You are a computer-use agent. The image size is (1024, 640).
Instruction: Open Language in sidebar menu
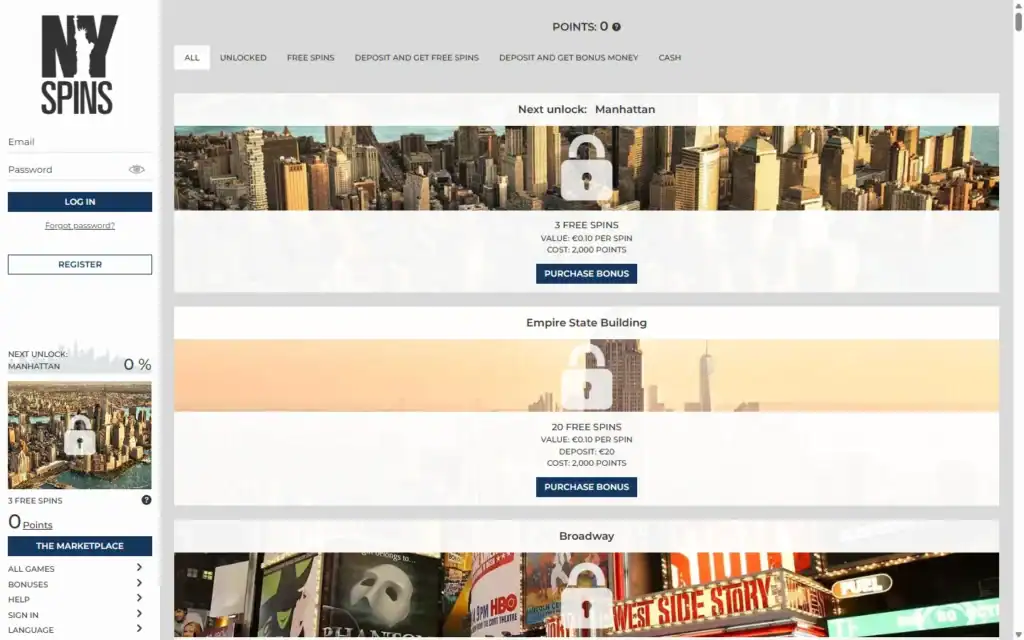tap(31, 630)
